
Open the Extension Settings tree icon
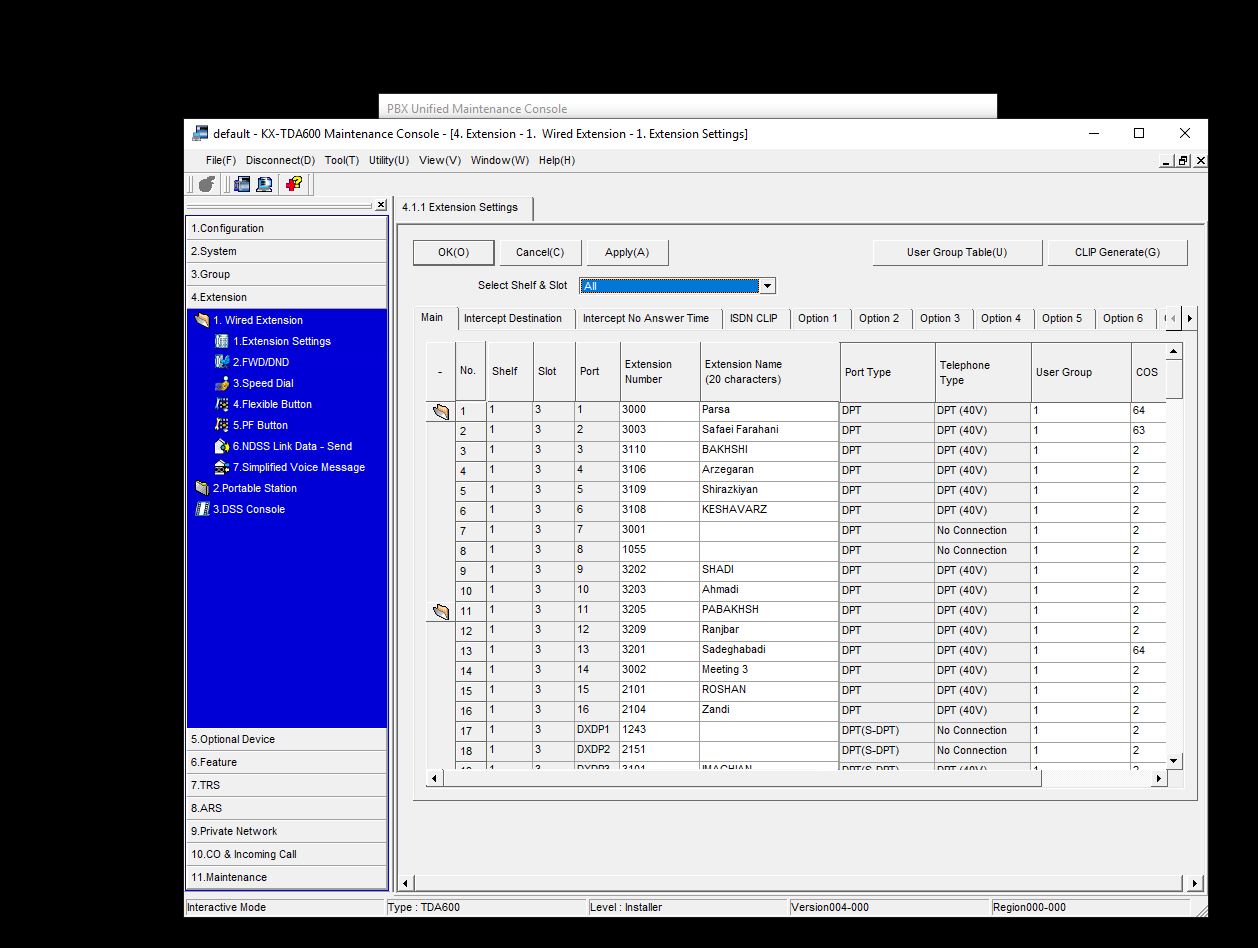pyautogui.click(x=222, y=341)
